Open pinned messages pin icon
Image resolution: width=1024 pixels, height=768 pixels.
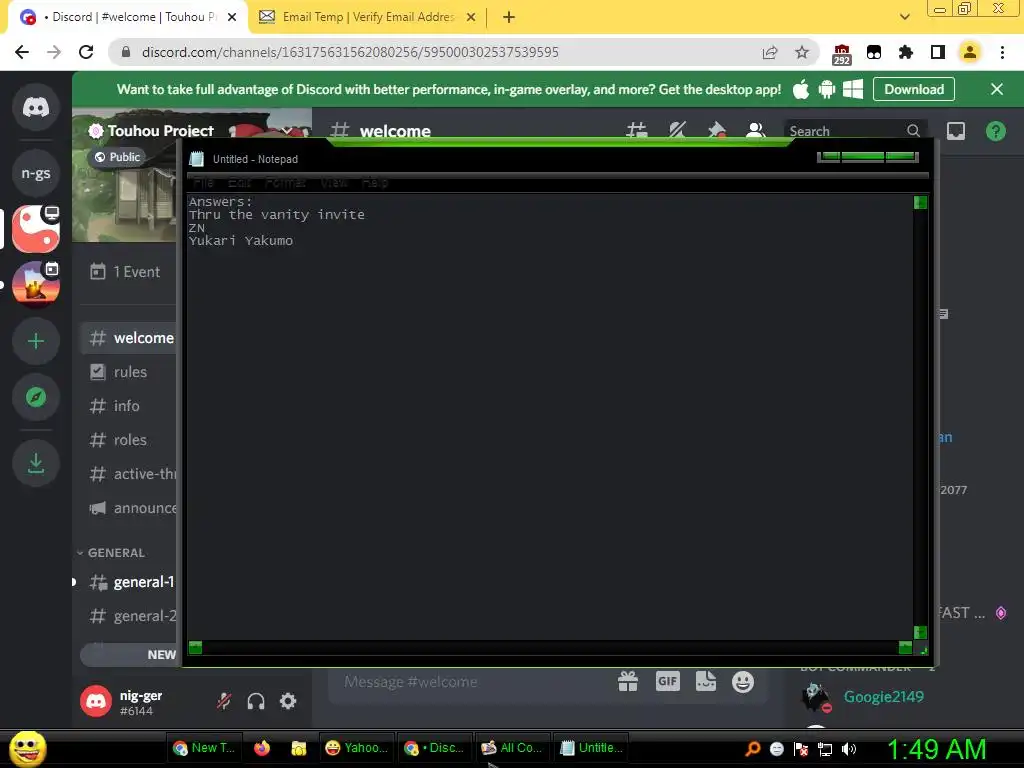coord(716,130)
